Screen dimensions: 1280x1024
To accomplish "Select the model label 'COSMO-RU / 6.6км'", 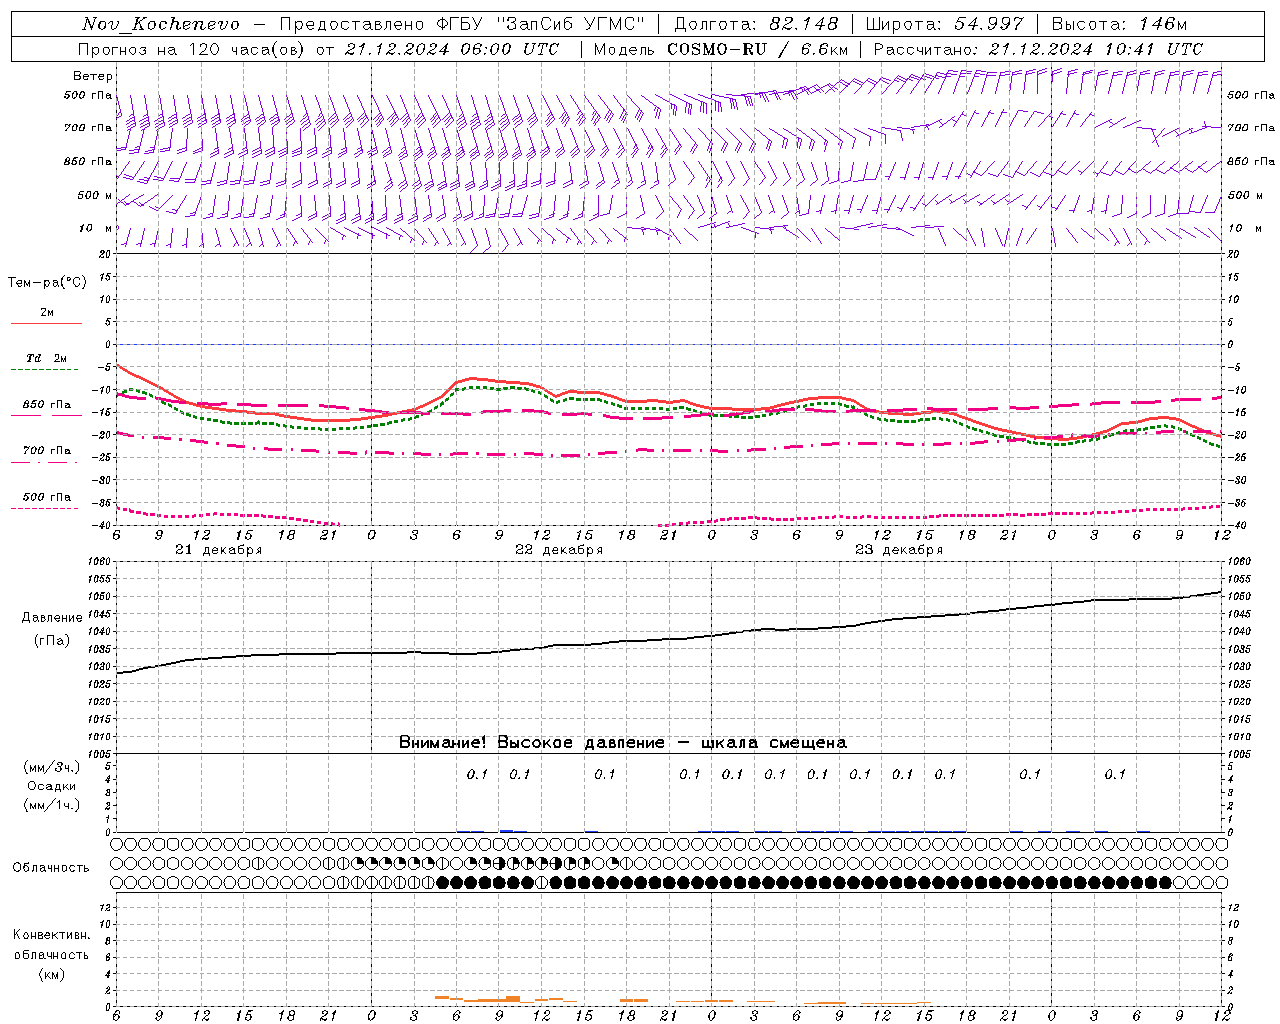I will pos(757,49).
